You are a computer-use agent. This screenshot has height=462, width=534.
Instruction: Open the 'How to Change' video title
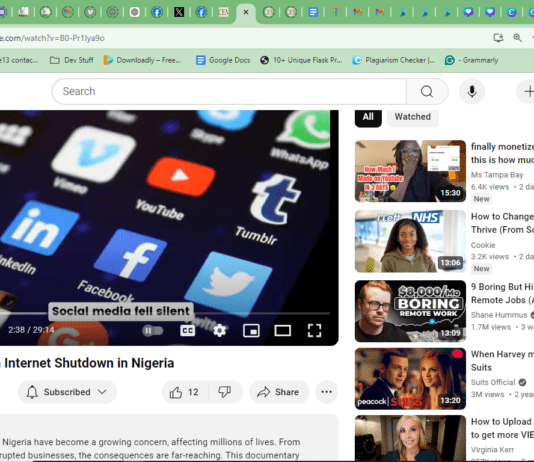[502, 223]
